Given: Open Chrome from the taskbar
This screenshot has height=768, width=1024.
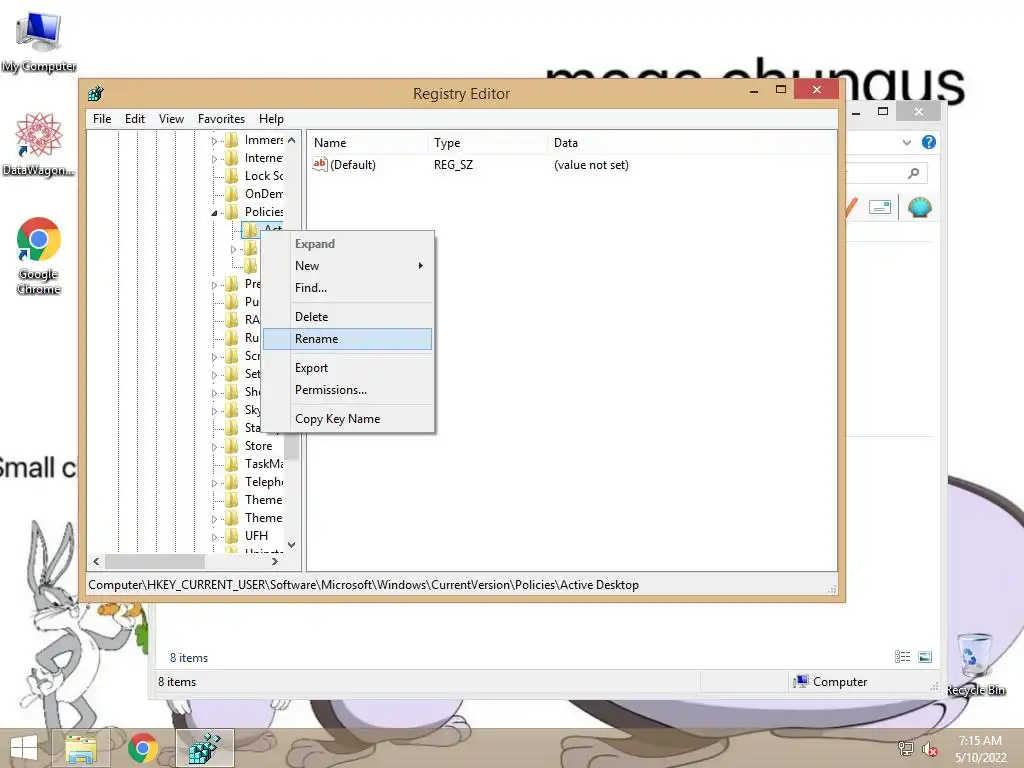Looking at the screenshot, I should click(143, 748).
